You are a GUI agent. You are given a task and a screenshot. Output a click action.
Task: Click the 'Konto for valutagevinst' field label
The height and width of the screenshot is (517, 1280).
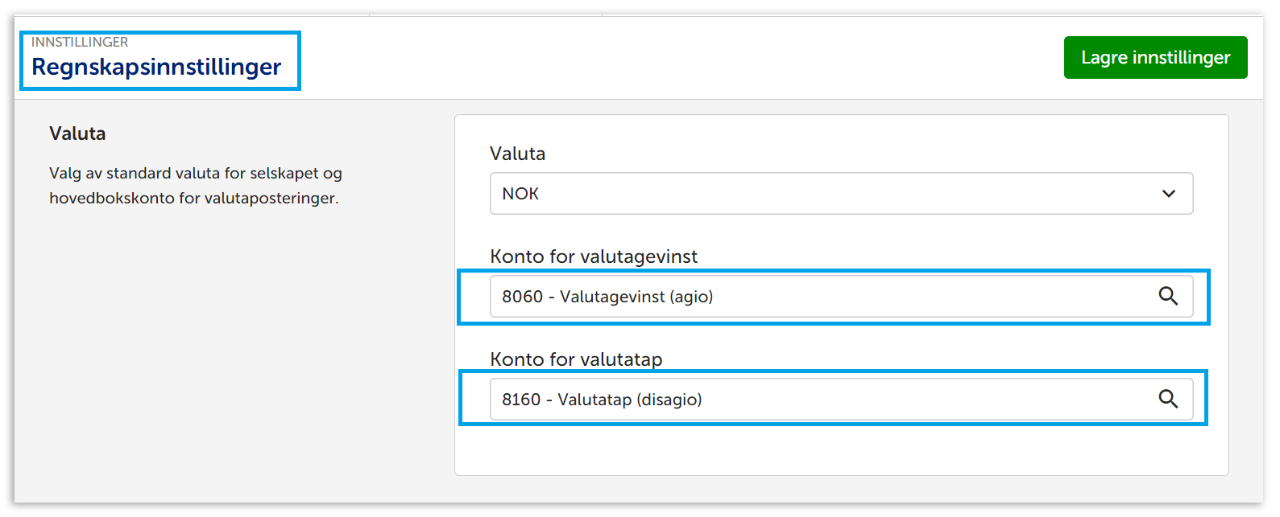pos(593,256)
